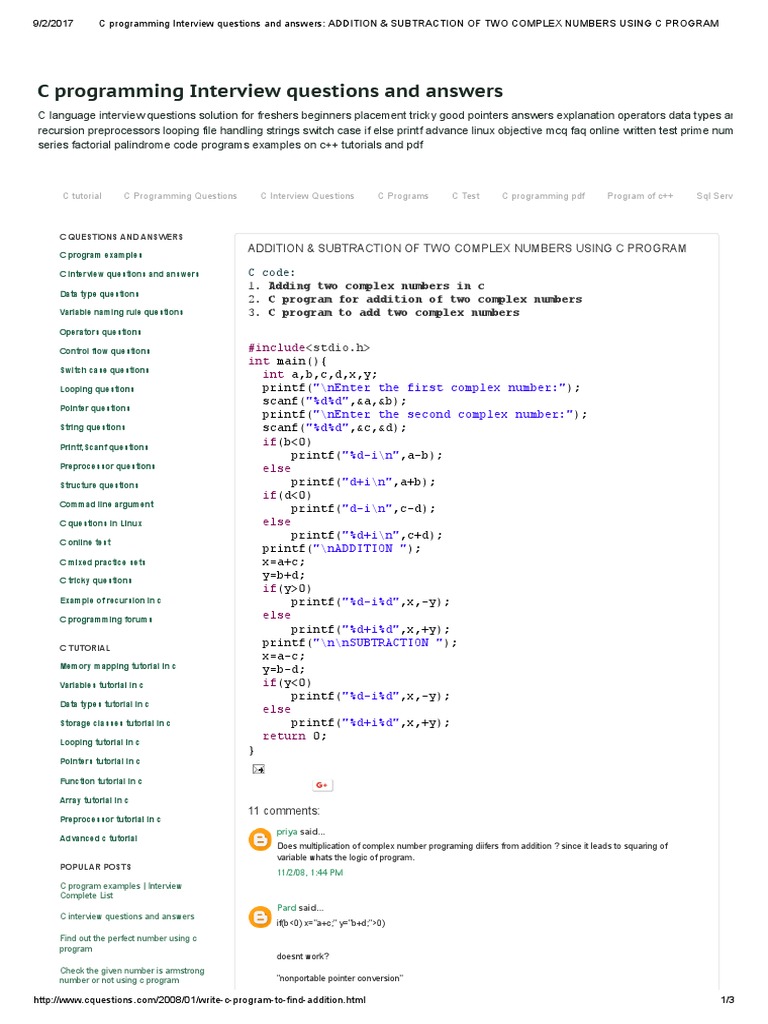Click the email post envelope icon
Viewport: 768px width, 1024px height.
[x=259, y=769]
